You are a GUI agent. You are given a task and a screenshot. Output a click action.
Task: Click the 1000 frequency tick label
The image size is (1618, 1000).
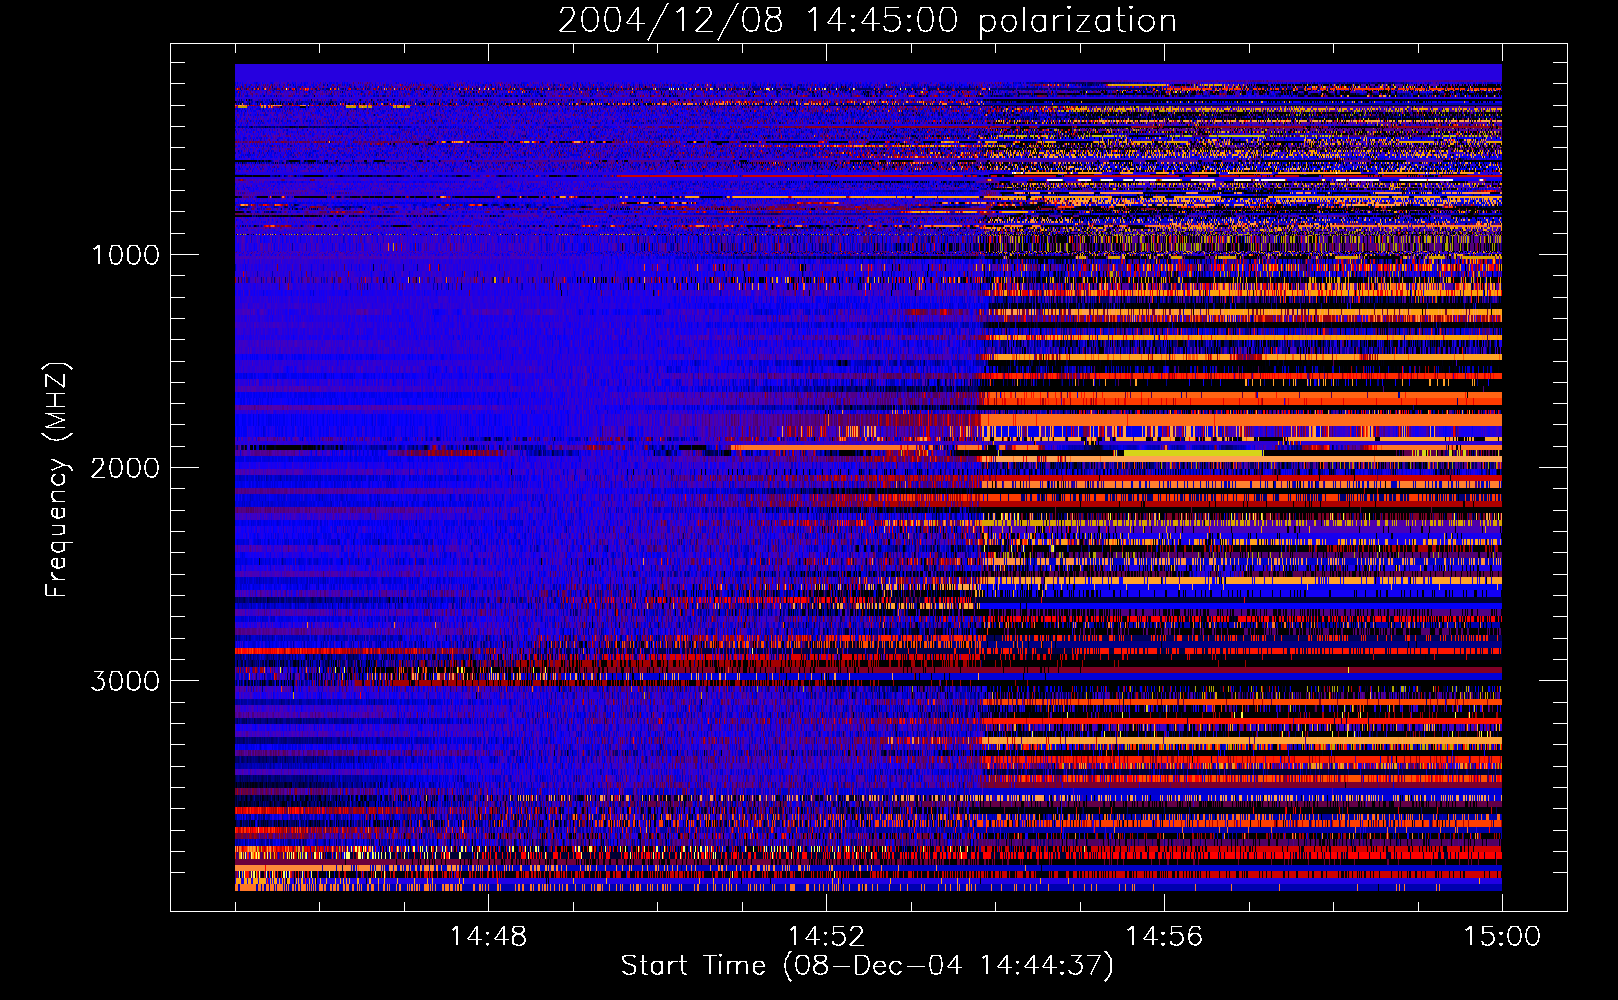click(x=125, y=255)
